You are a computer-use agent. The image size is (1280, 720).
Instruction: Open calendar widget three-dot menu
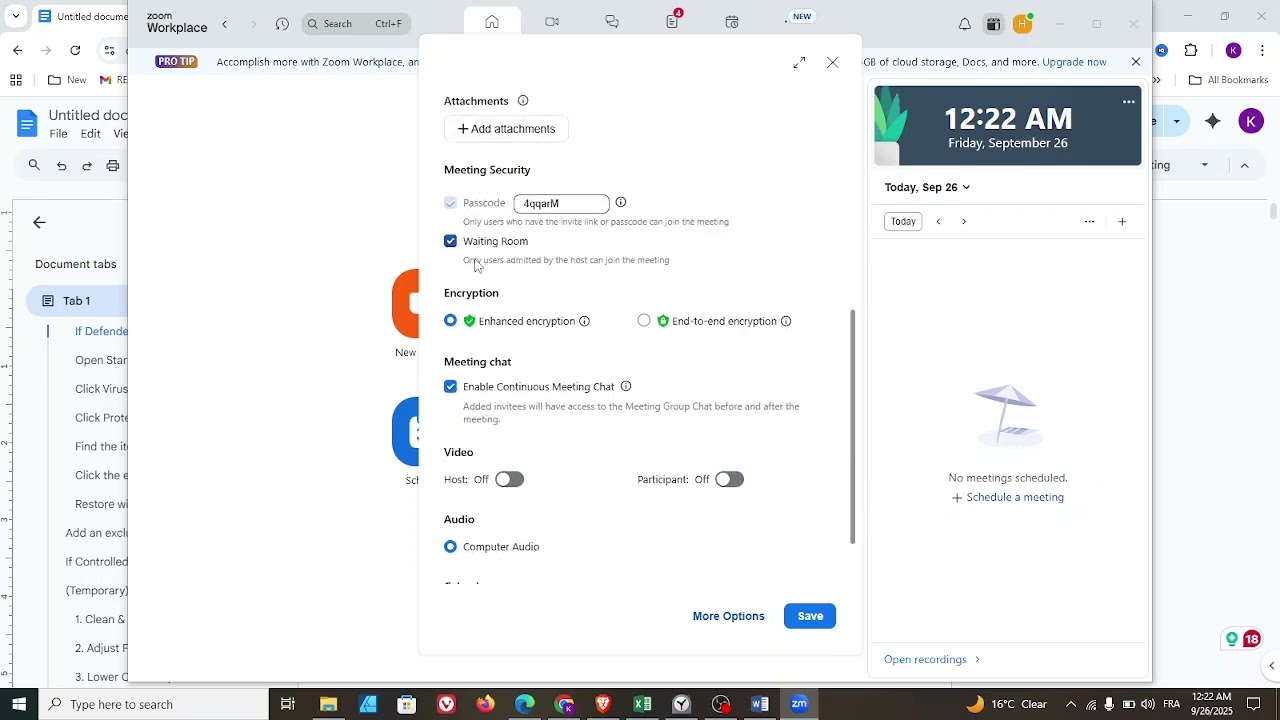1129,102
